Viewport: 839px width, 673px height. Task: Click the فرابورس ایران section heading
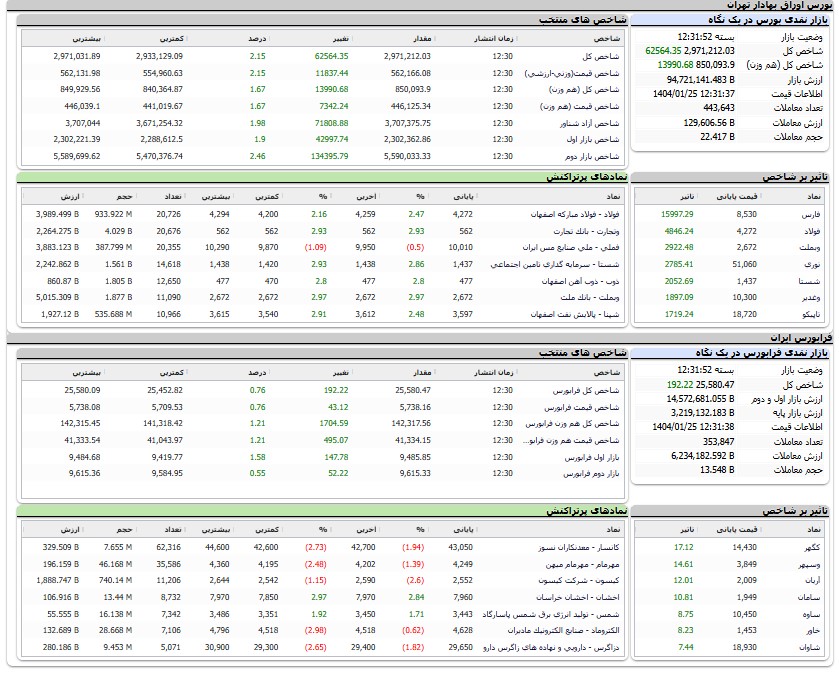(801, 338)
